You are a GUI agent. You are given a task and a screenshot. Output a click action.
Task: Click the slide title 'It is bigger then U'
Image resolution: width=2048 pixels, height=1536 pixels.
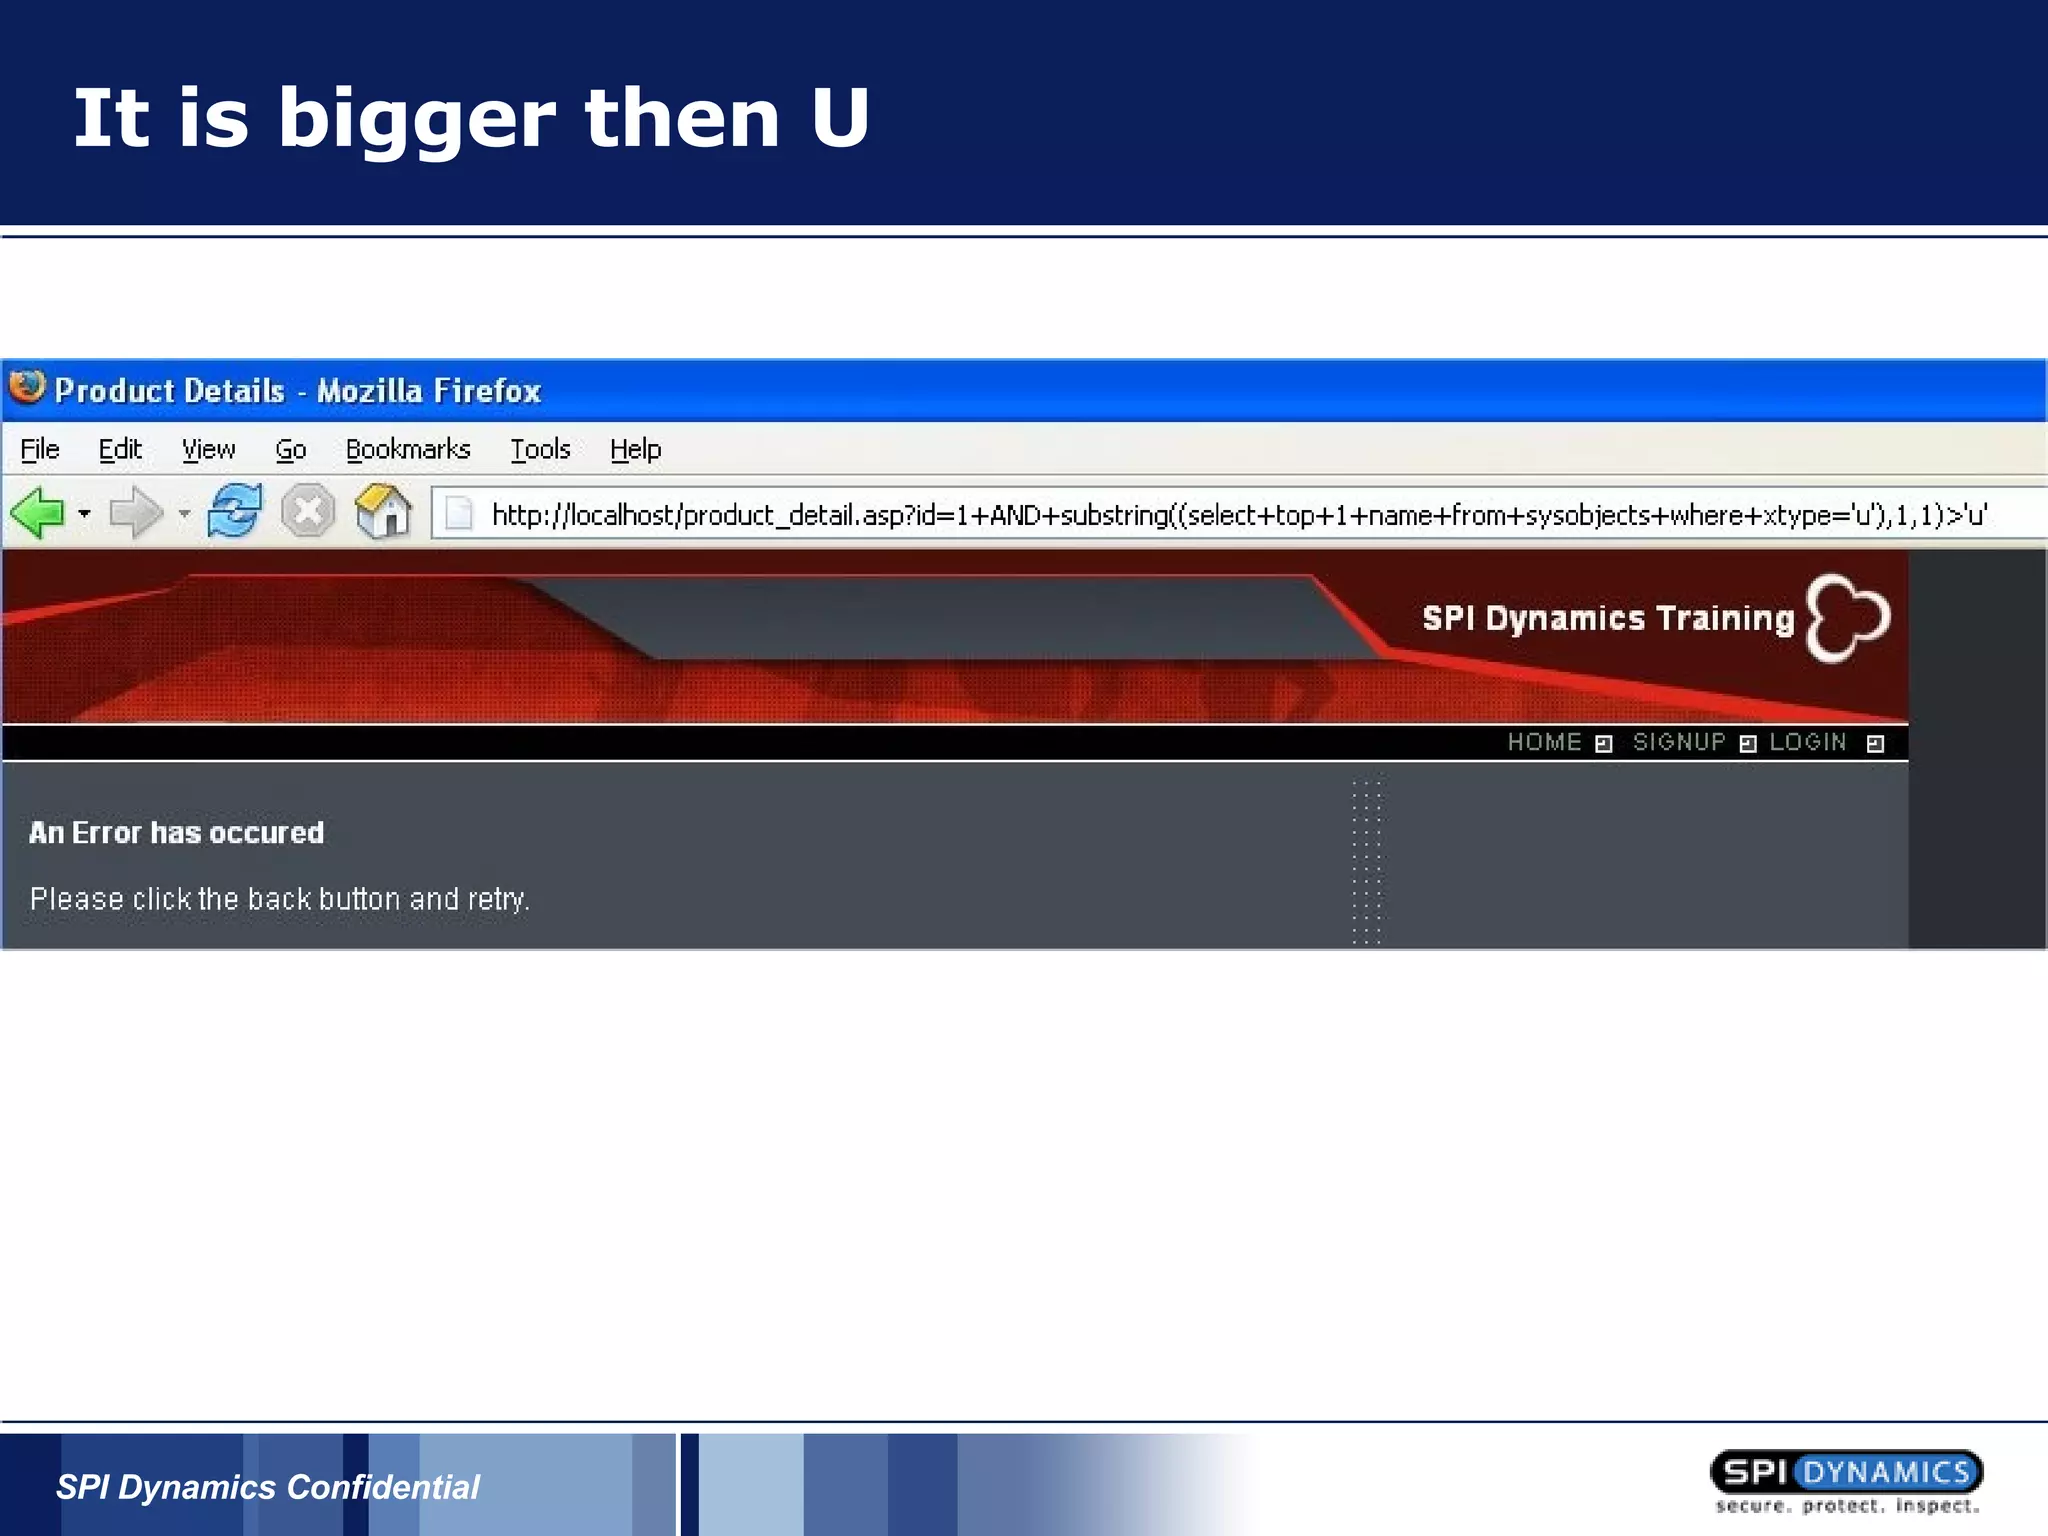tap(471, 118)
